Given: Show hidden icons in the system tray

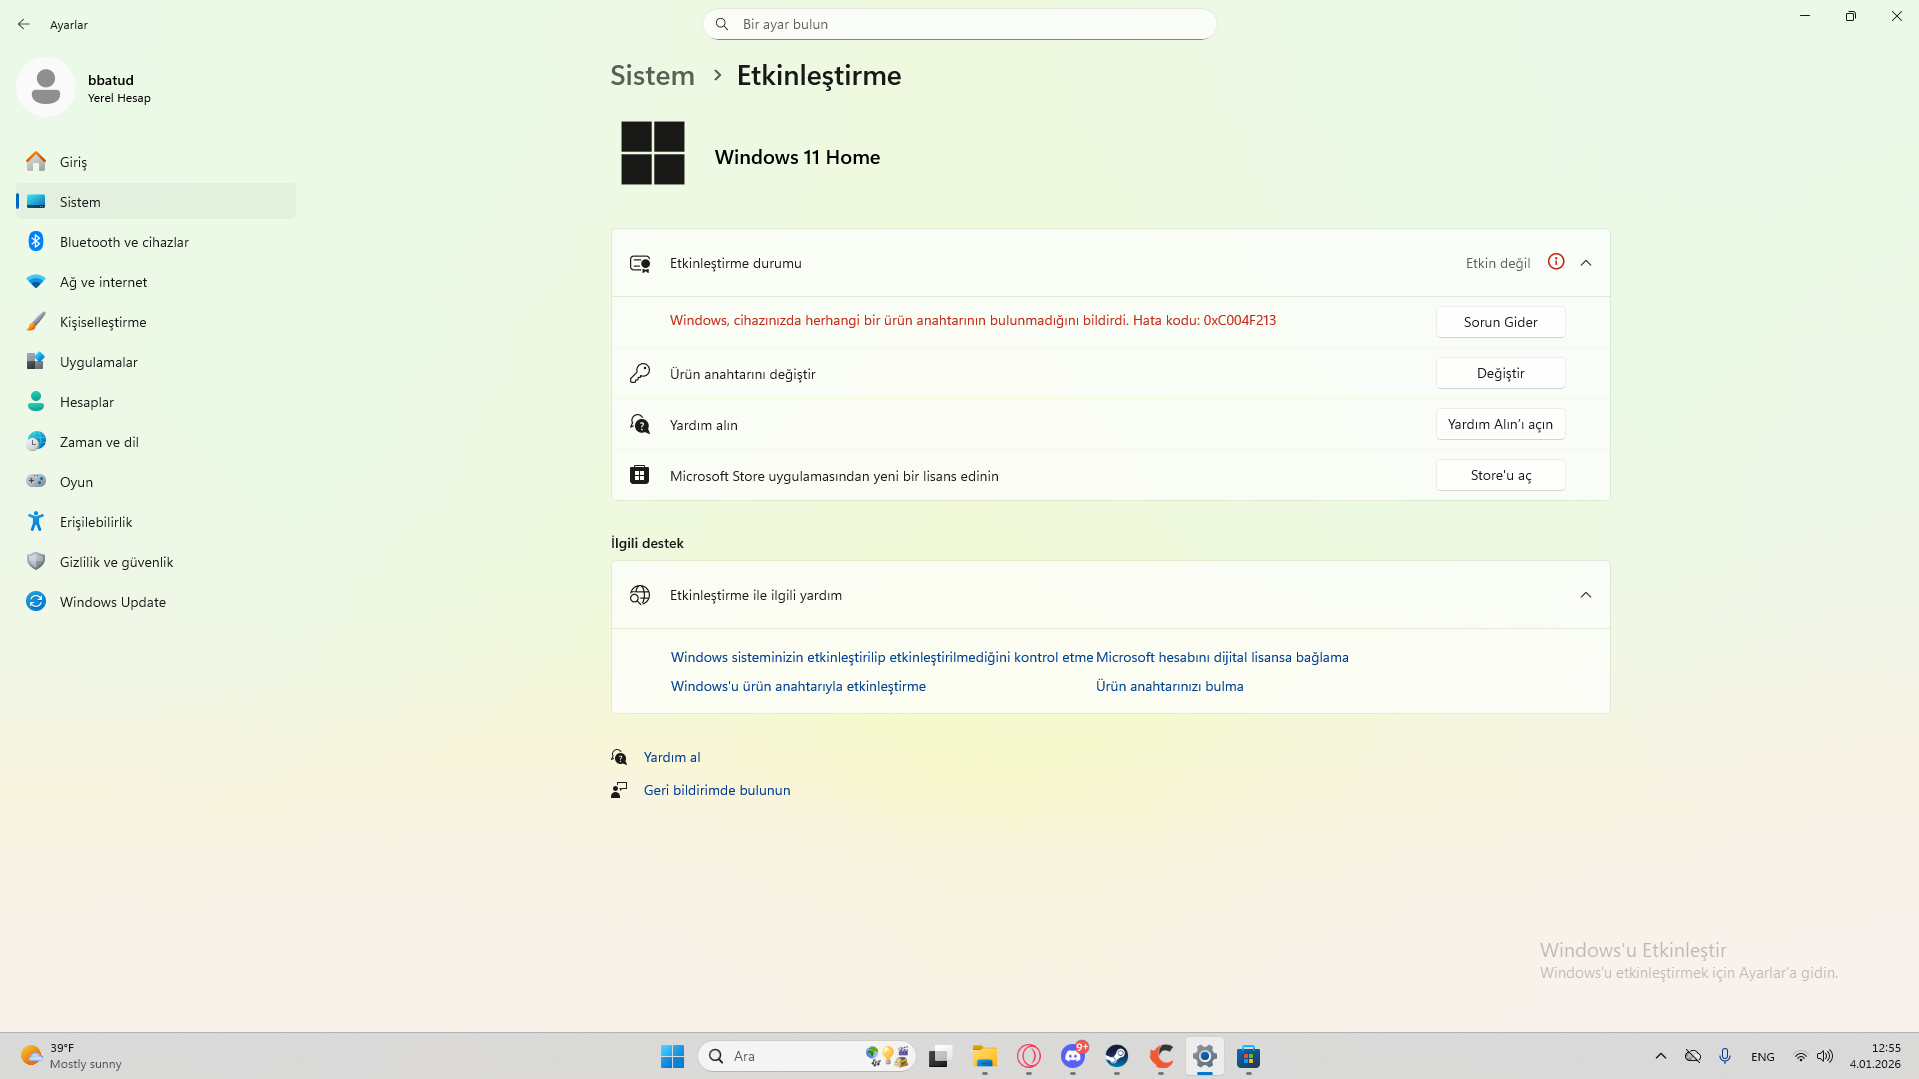Looking at the screenshot, I should (1661, 1056).
